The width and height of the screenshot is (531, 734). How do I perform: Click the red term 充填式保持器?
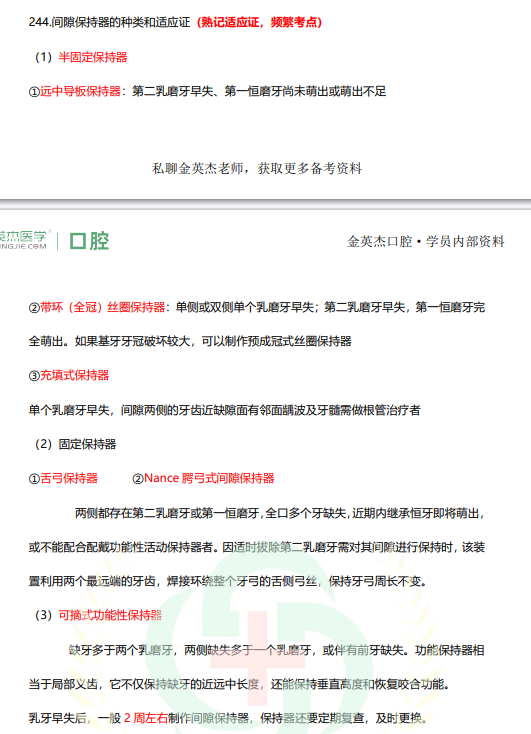[x=74, y=375]
